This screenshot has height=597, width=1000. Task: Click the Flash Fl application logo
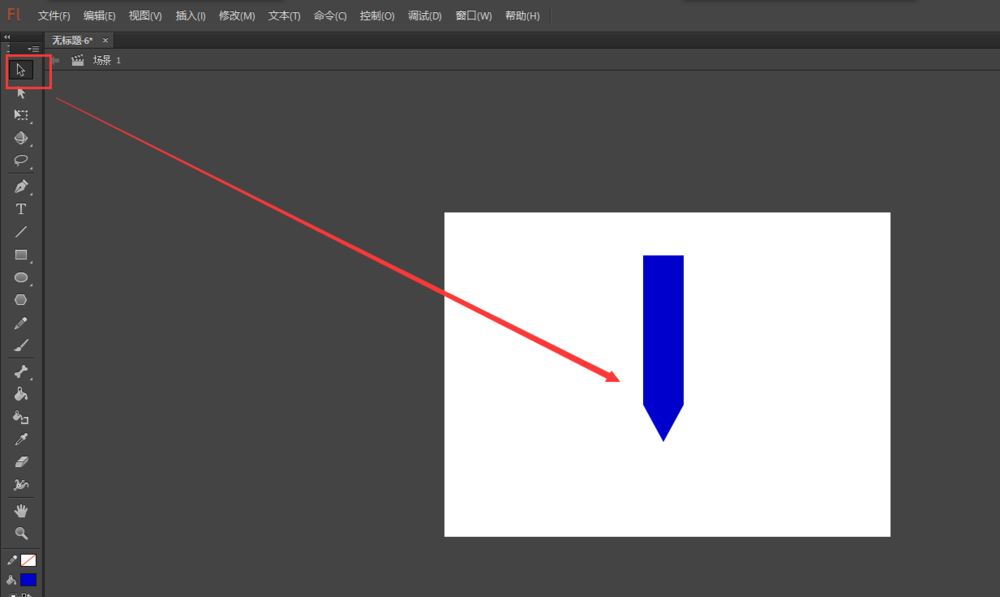pos(13,15)
